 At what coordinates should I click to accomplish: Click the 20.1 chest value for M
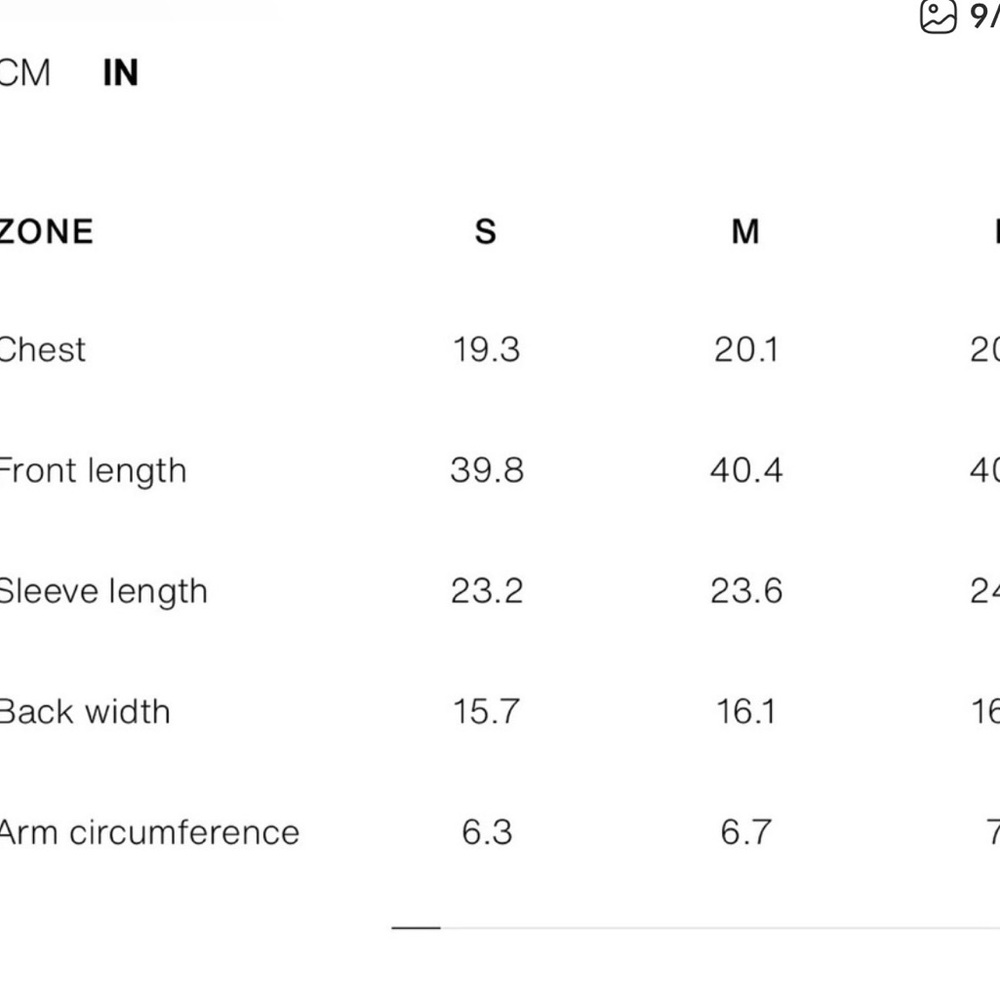(746, 350)
